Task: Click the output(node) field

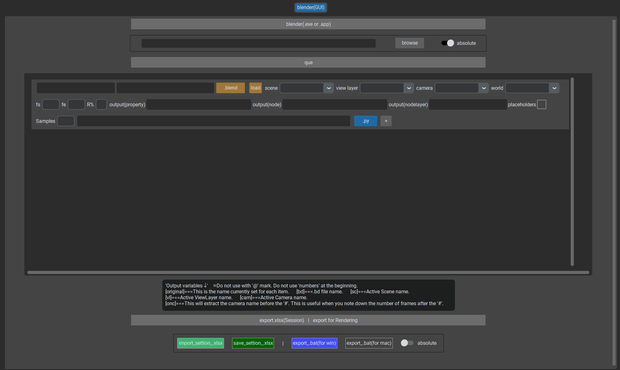Action: click(335, 104)
